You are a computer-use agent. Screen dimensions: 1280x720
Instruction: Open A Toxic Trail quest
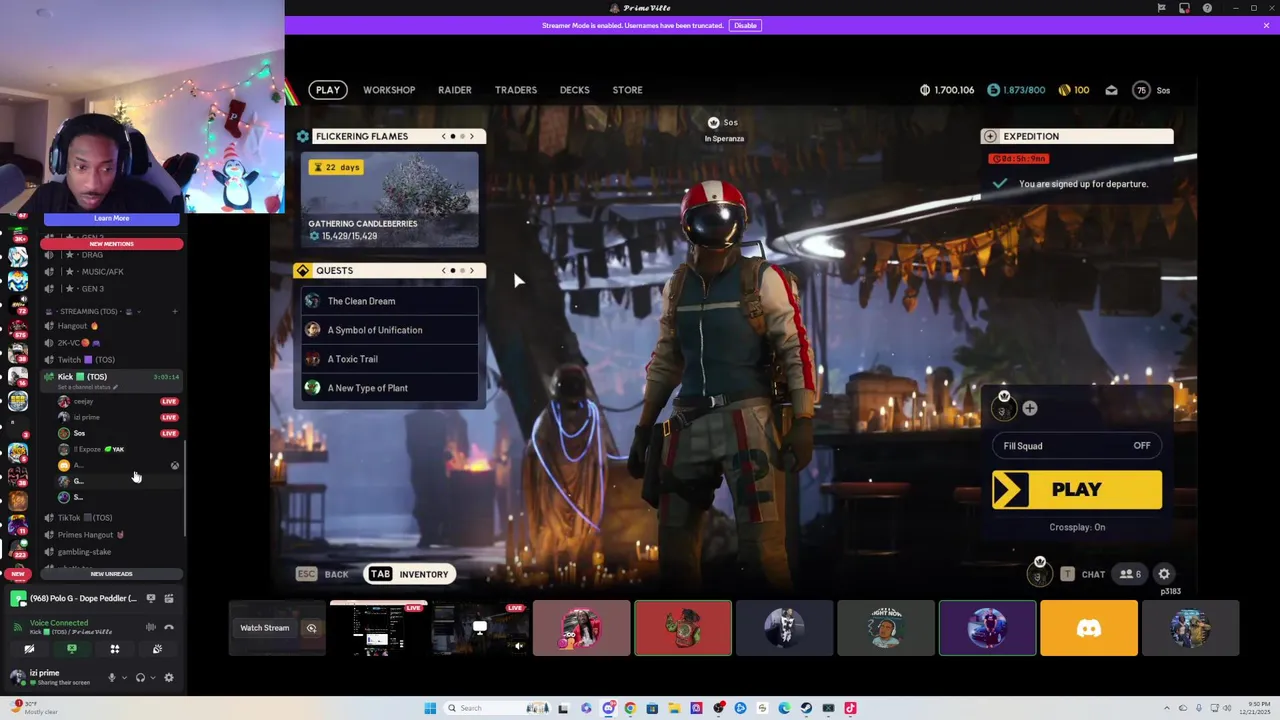pos(390,359)
